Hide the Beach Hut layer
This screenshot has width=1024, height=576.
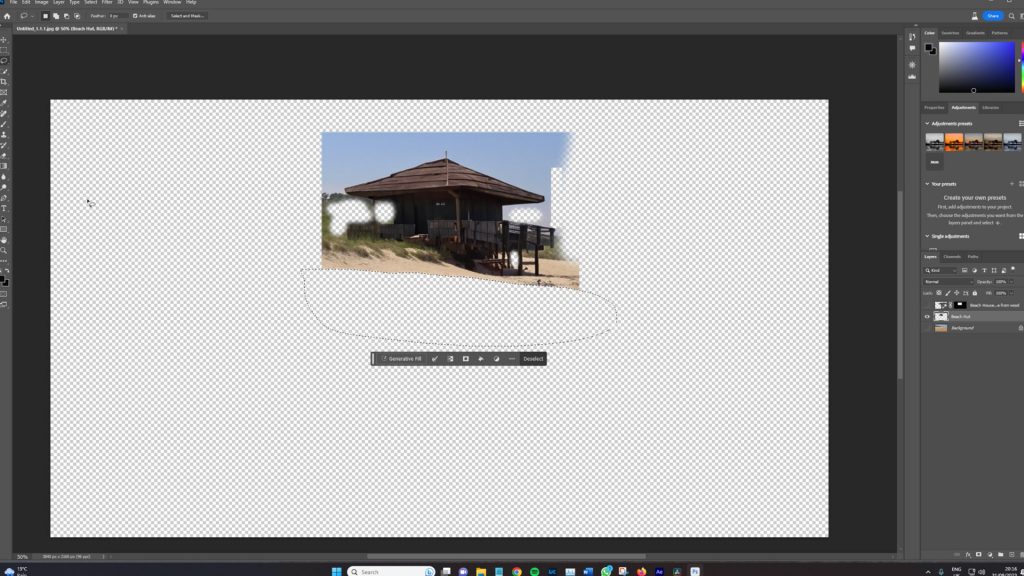(927, 317)
